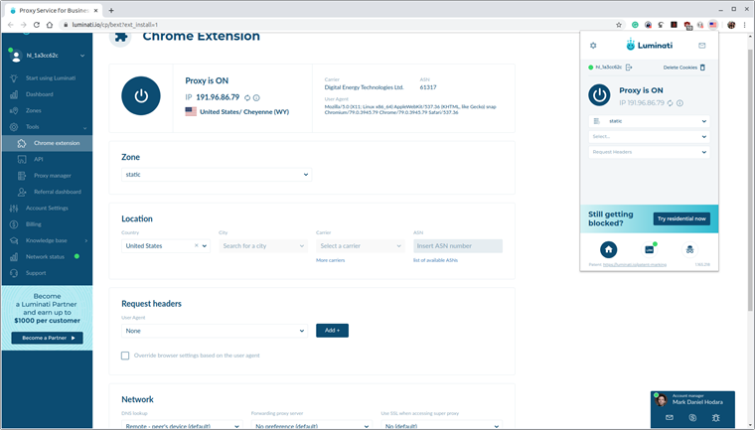Open the User Agent dropdown set to None
755x430 pixels.
coord(214,331)
